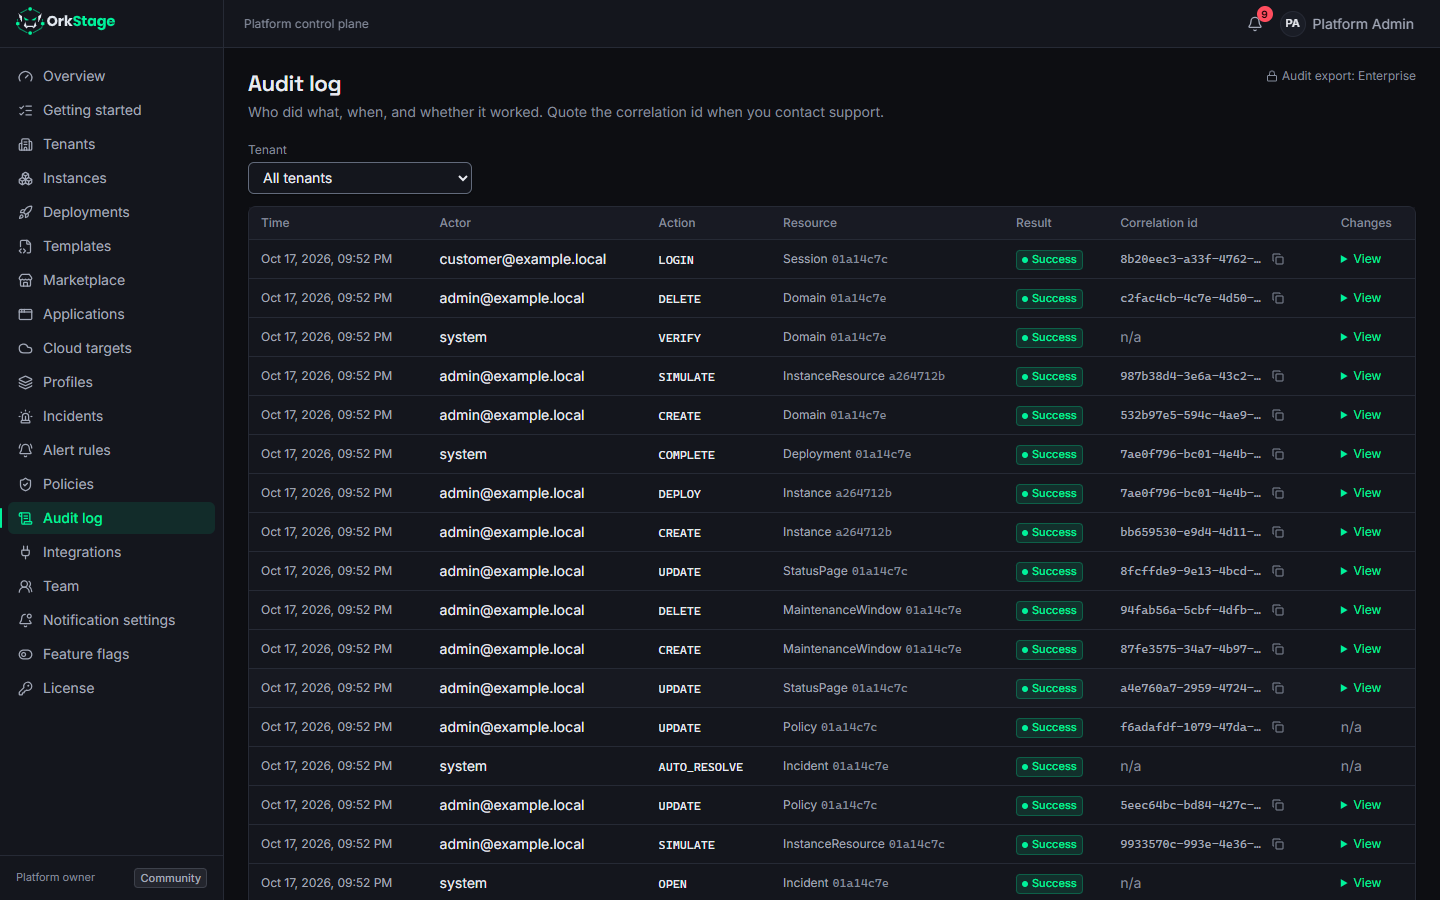Copy correlation id starting c2fac4cb
The image size is (1440, 900).
tap(1278, 298)
